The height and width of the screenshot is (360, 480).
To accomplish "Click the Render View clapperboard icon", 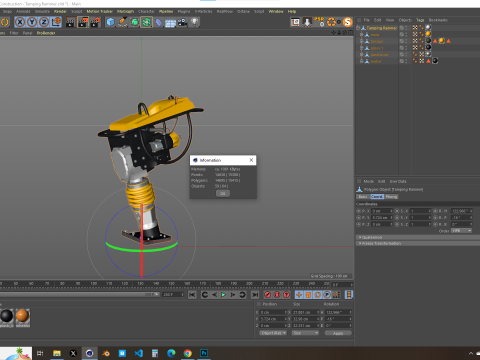I will coord(71,22).
